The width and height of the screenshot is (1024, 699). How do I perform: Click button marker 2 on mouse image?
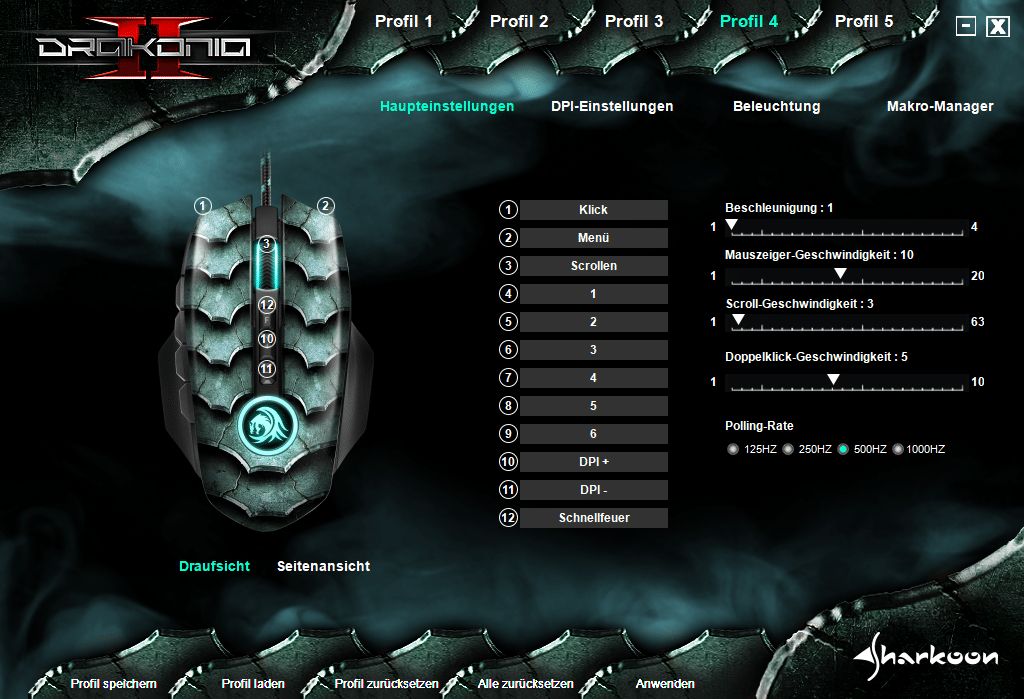[326, 206]
